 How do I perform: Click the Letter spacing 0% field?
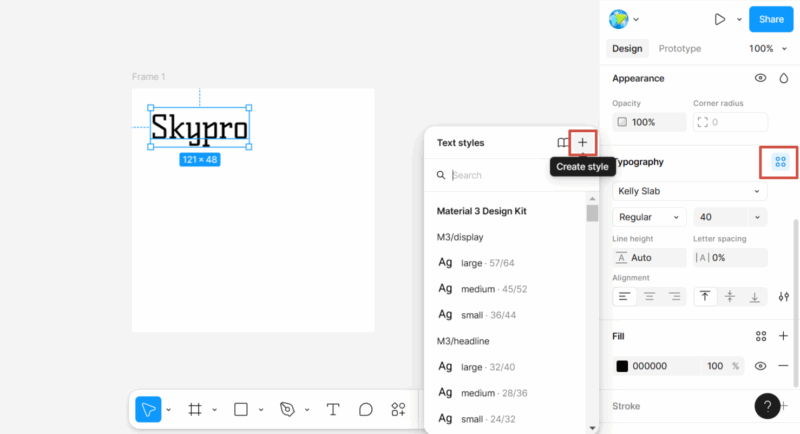730,258
